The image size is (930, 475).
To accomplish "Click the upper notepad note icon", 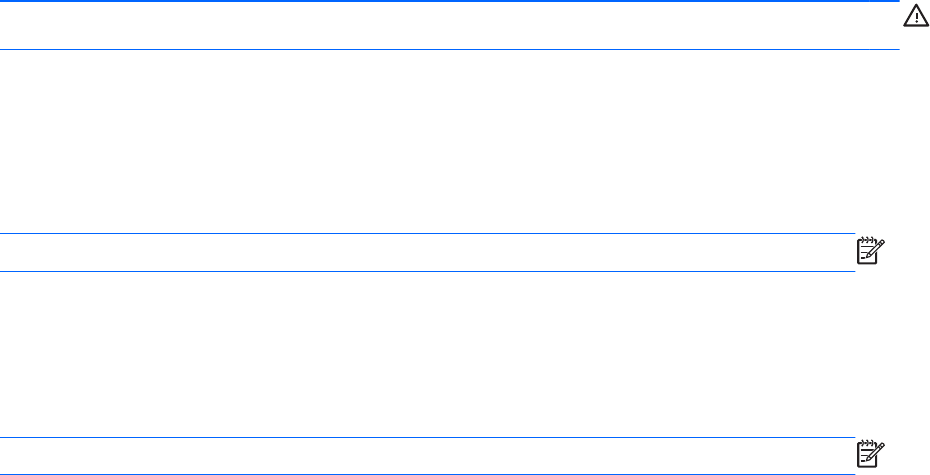I will click(871, 252).
